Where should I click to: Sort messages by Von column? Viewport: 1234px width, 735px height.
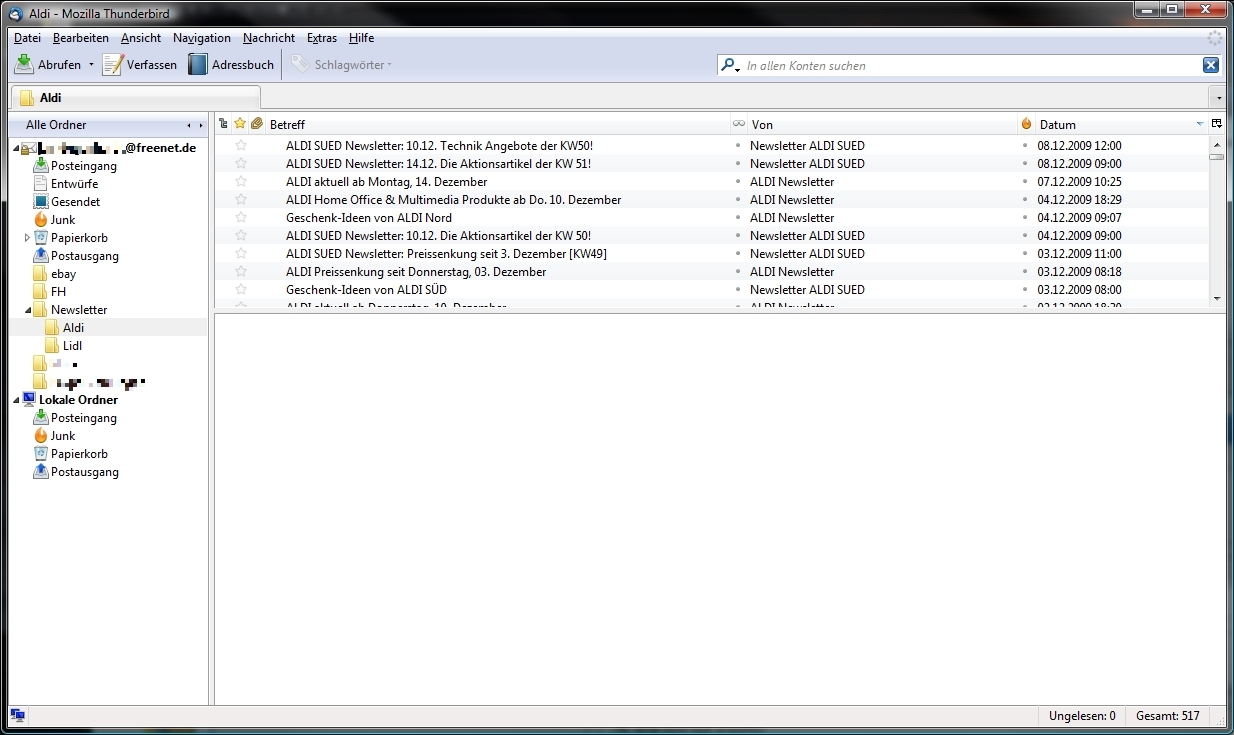coord(882,124)
